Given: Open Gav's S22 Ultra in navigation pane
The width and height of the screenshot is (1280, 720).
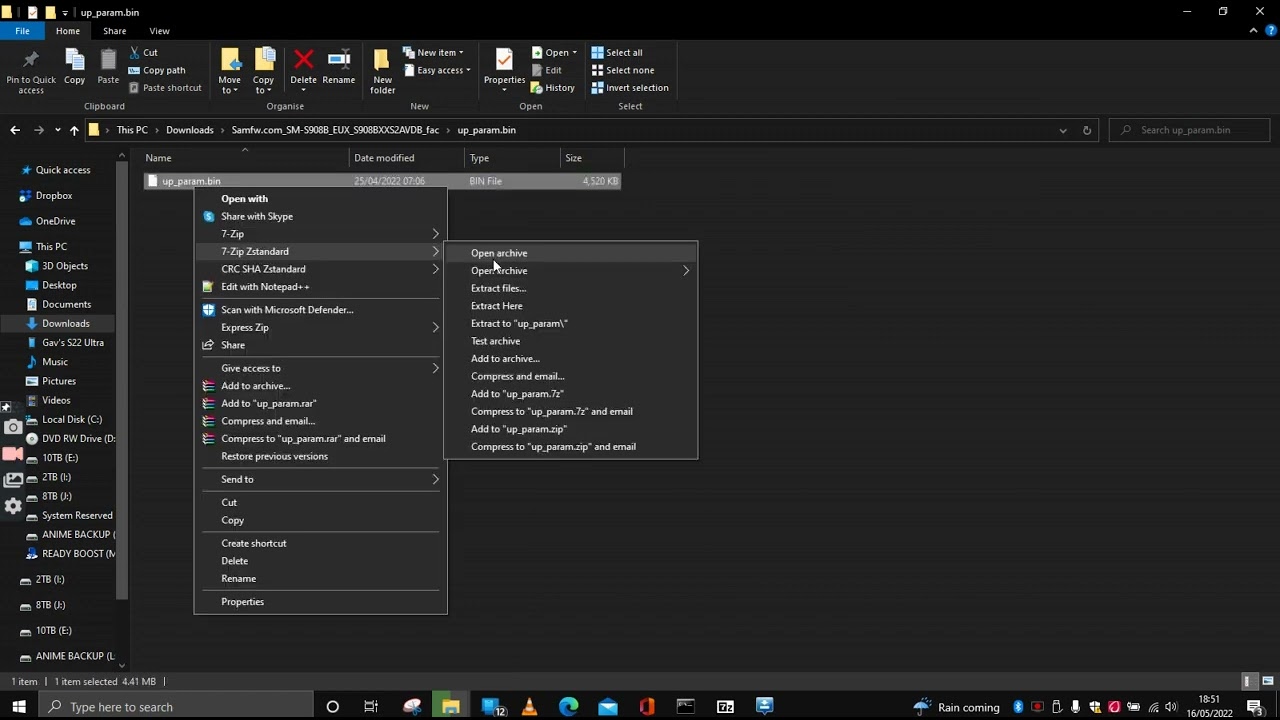Looking at the screenshot, I should pyautogui.click(x=72, y=343).
